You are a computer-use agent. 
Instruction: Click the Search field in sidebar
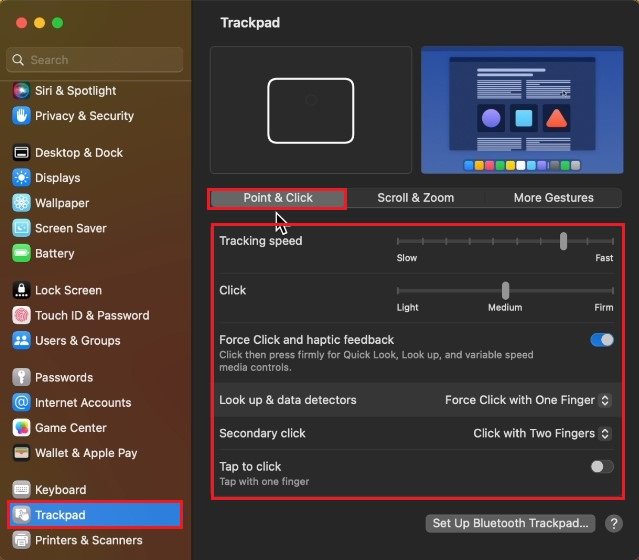click(x=95, y=60)
